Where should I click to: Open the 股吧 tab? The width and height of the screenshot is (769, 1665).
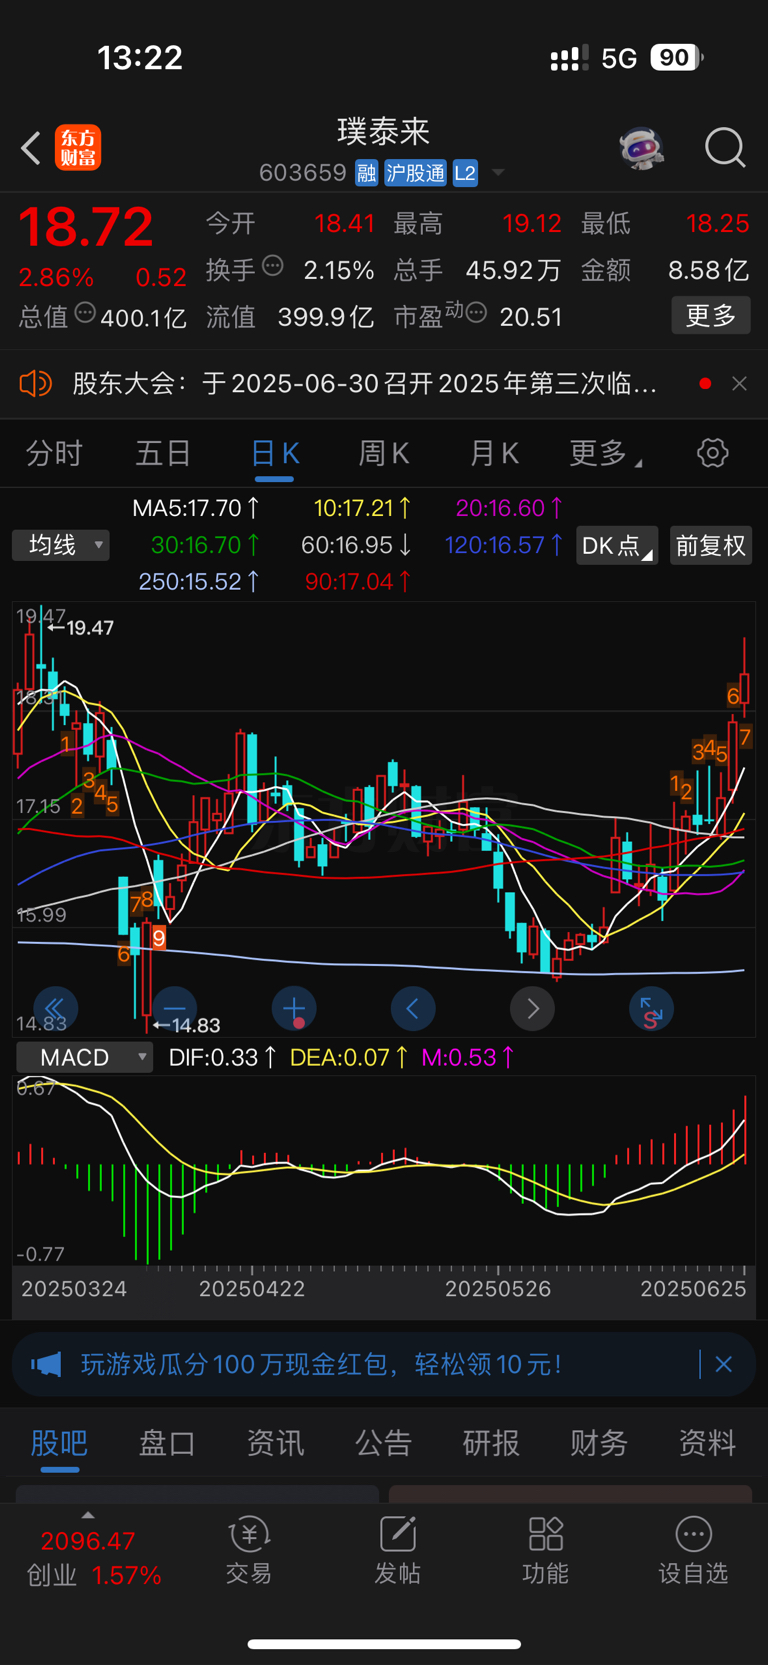[x=59, y=1443]
